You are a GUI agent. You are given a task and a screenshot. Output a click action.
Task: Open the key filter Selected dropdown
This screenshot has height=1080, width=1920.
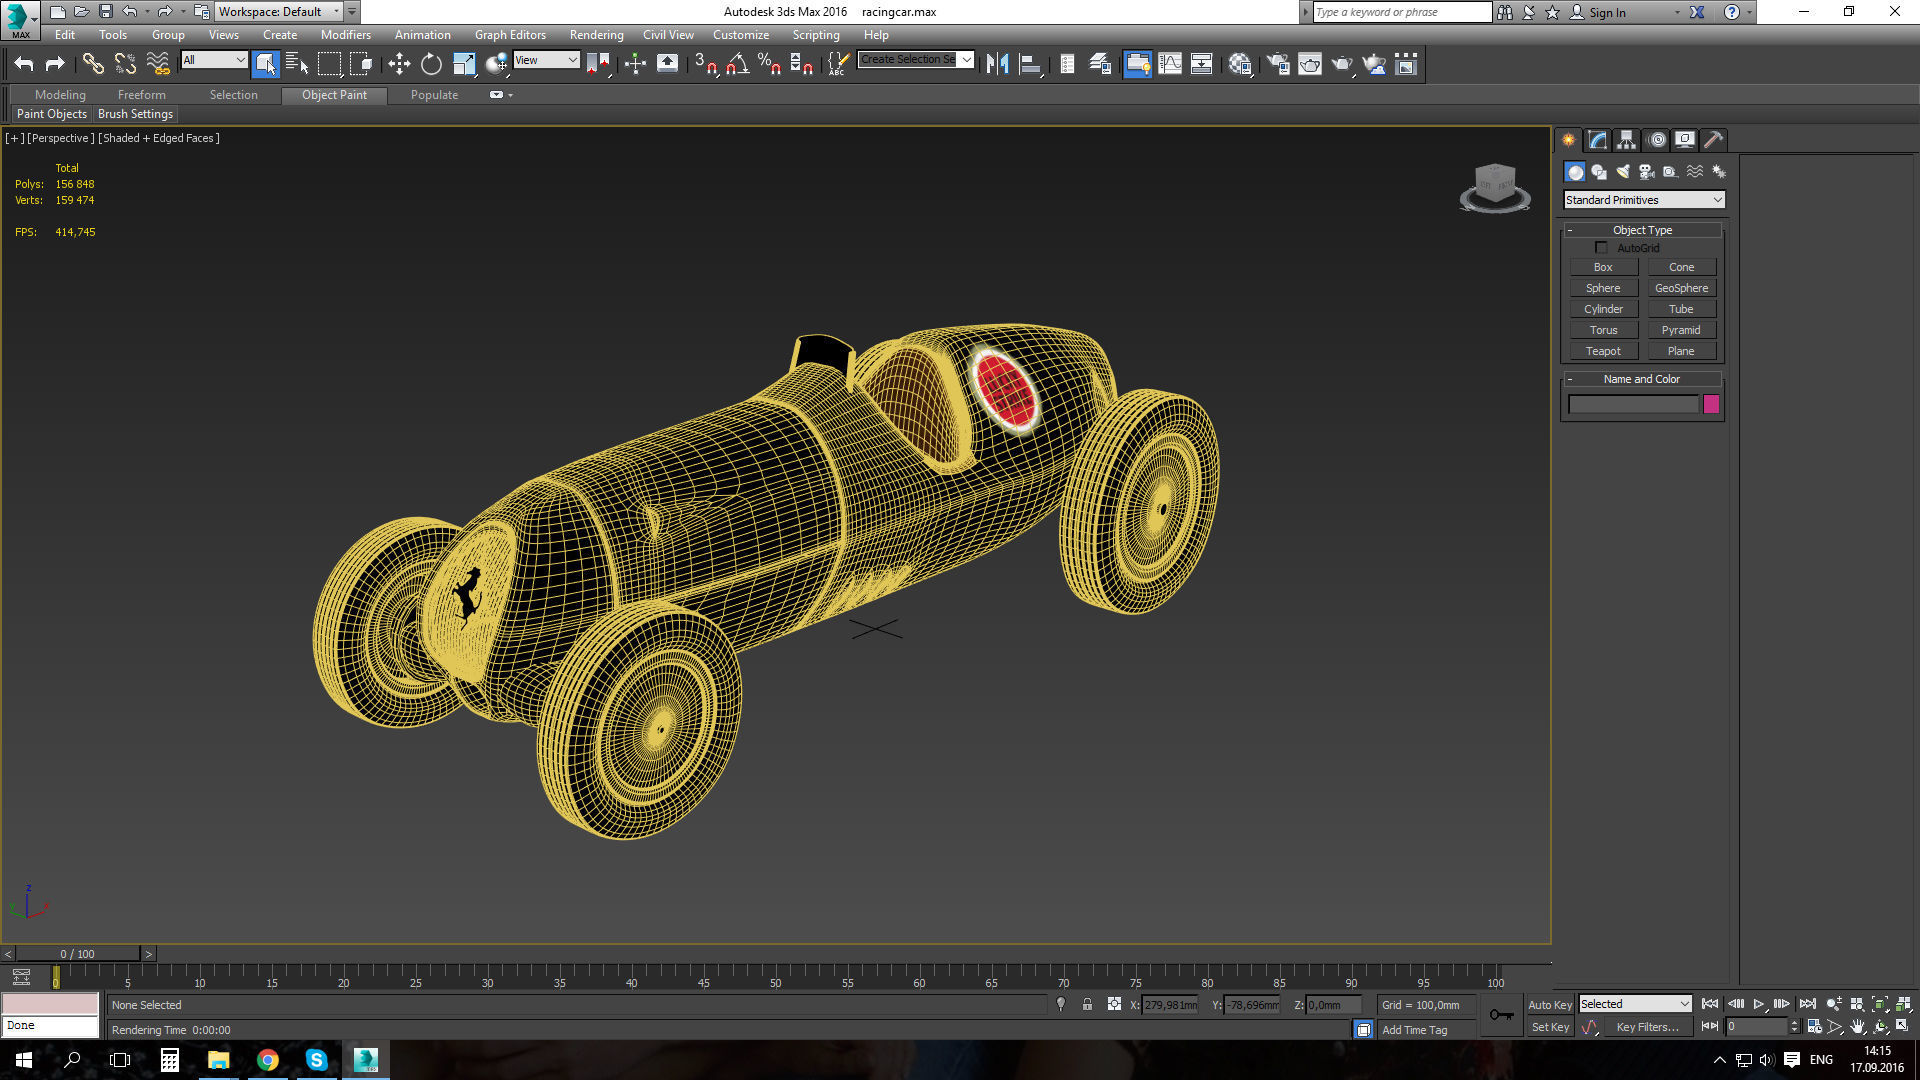click(x=1635, y=1004)
